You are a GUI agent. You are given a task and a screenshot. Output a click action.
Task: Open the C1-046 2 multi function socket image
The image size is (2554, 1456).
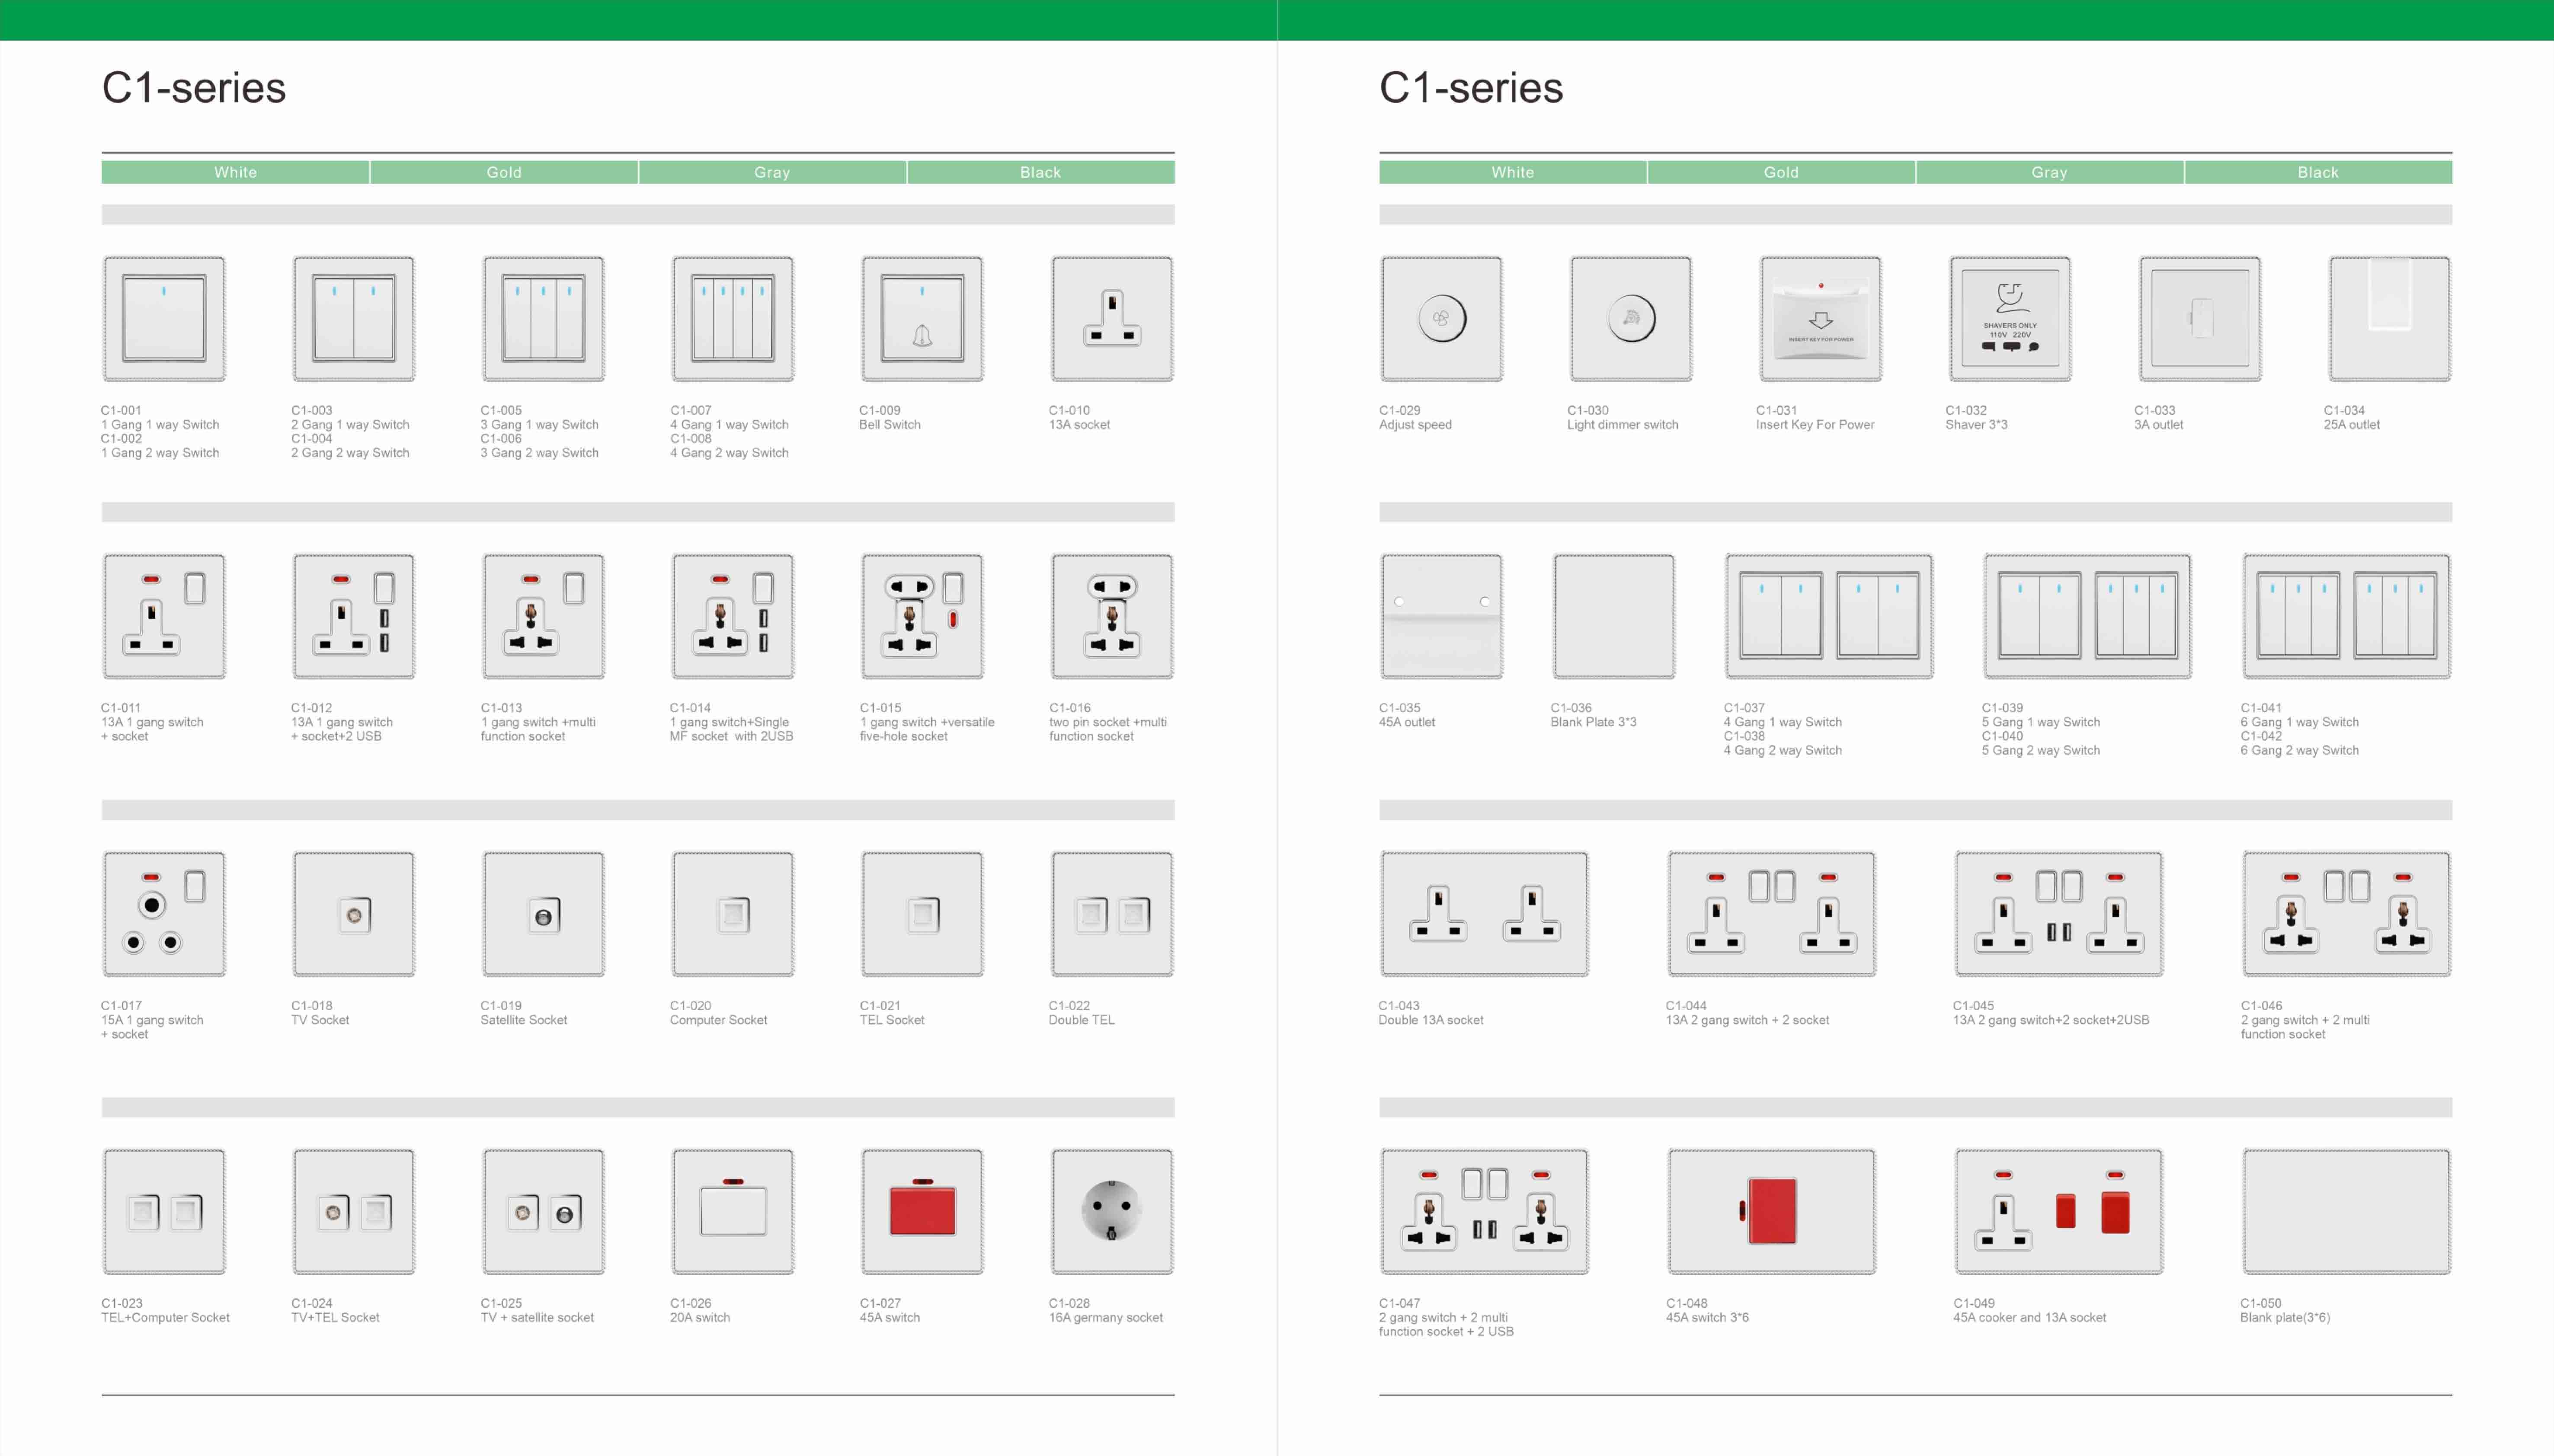2347,914
